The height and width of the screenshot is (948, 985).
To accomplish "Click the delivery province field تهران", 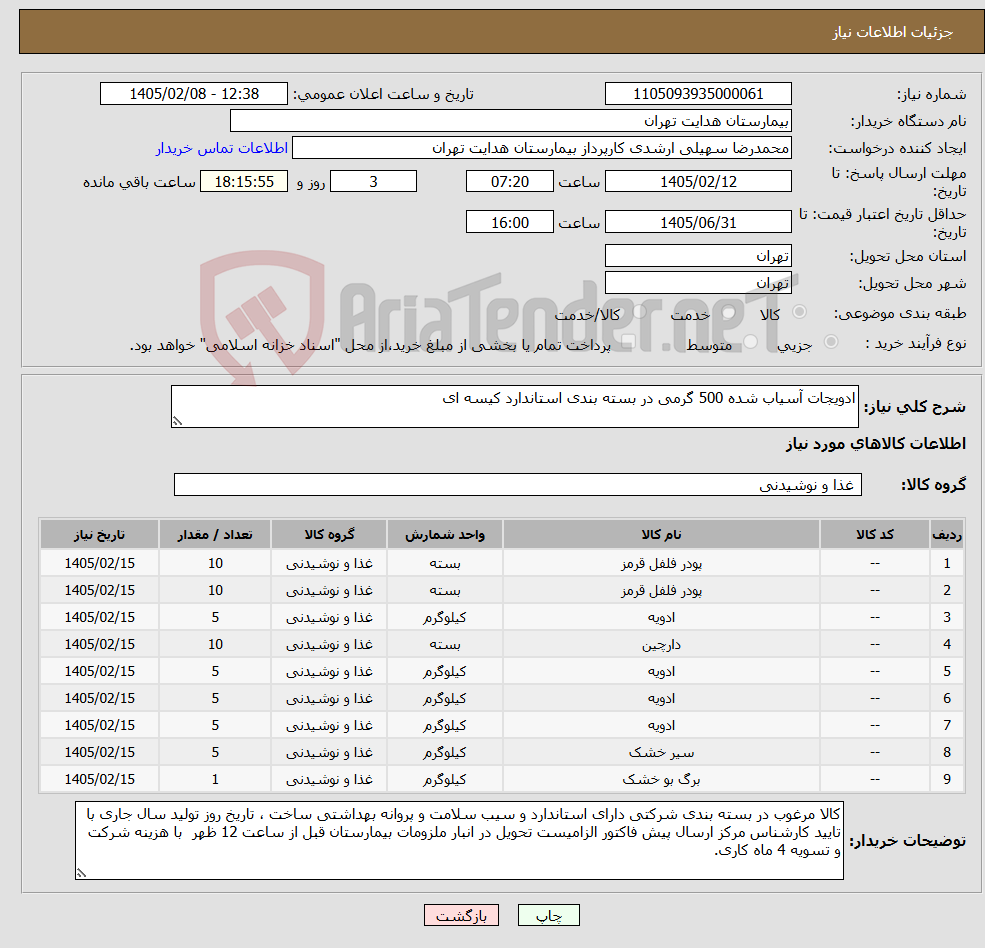I will pyautogui.click(x=698, y=256).
